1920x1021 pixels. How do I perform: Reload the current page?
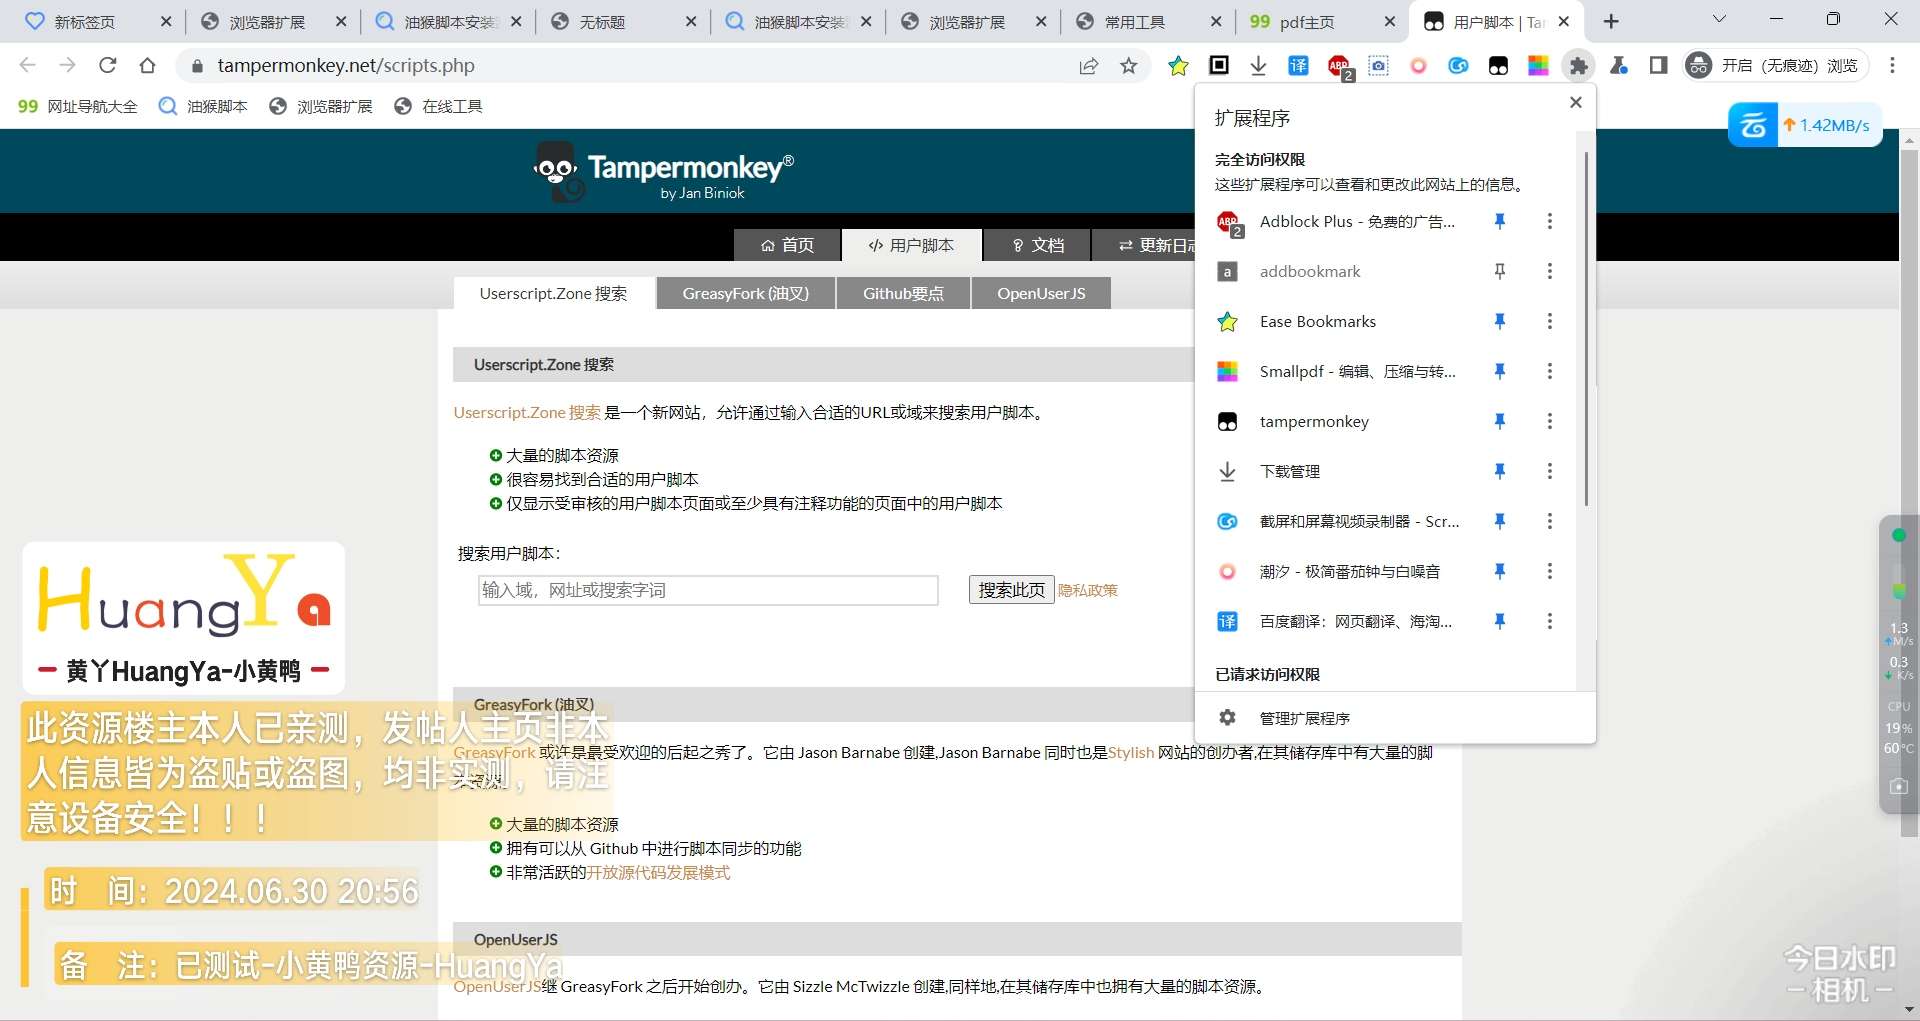tap(108, 66)
